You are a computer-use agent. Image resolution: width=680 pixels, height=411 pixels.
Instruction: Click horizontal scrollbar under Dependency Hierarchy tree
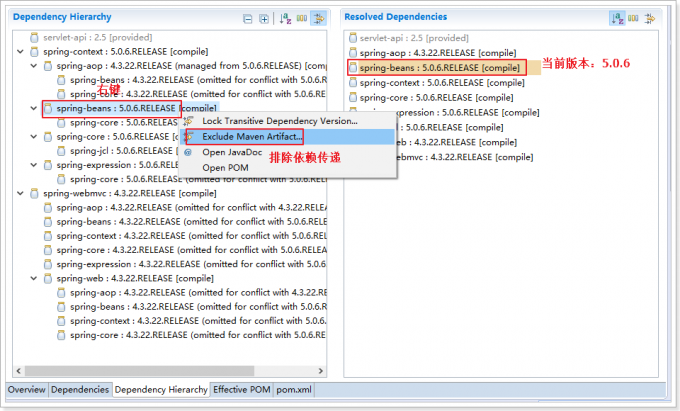pos(150,371)
